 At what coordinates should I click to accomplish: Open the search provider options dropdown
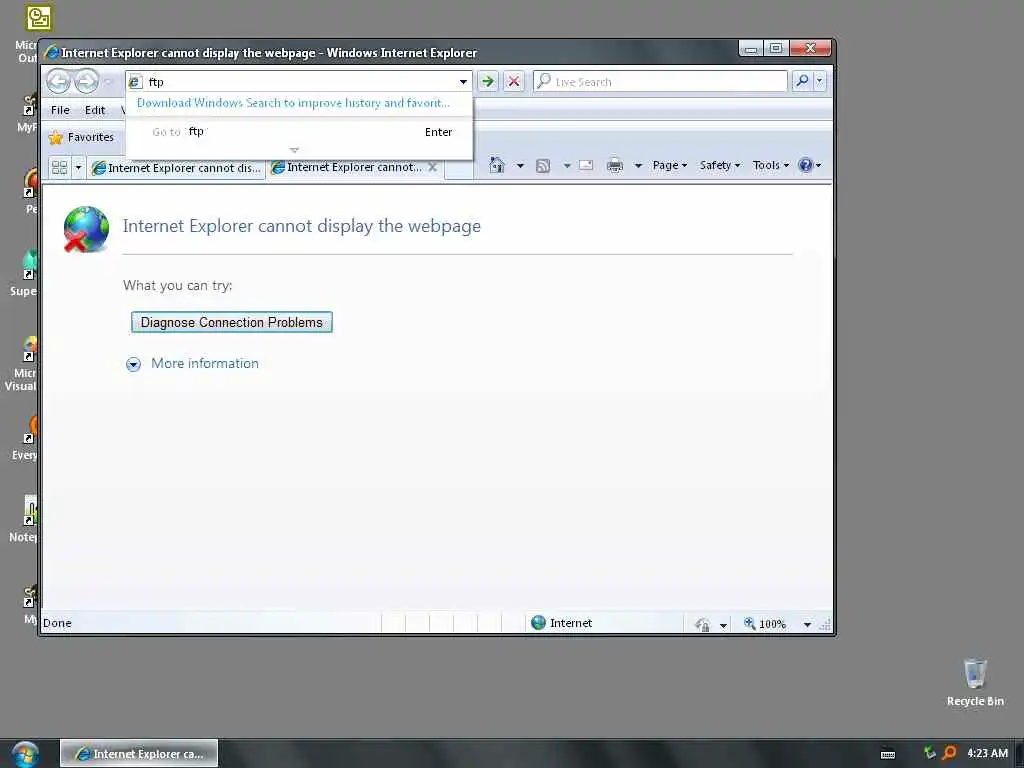(820, 81)
